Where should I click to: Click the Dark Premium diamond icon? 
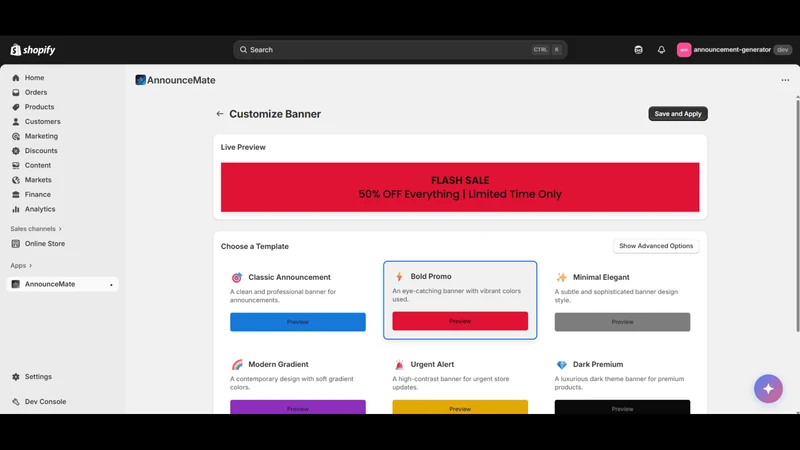(x=561, y=365)
